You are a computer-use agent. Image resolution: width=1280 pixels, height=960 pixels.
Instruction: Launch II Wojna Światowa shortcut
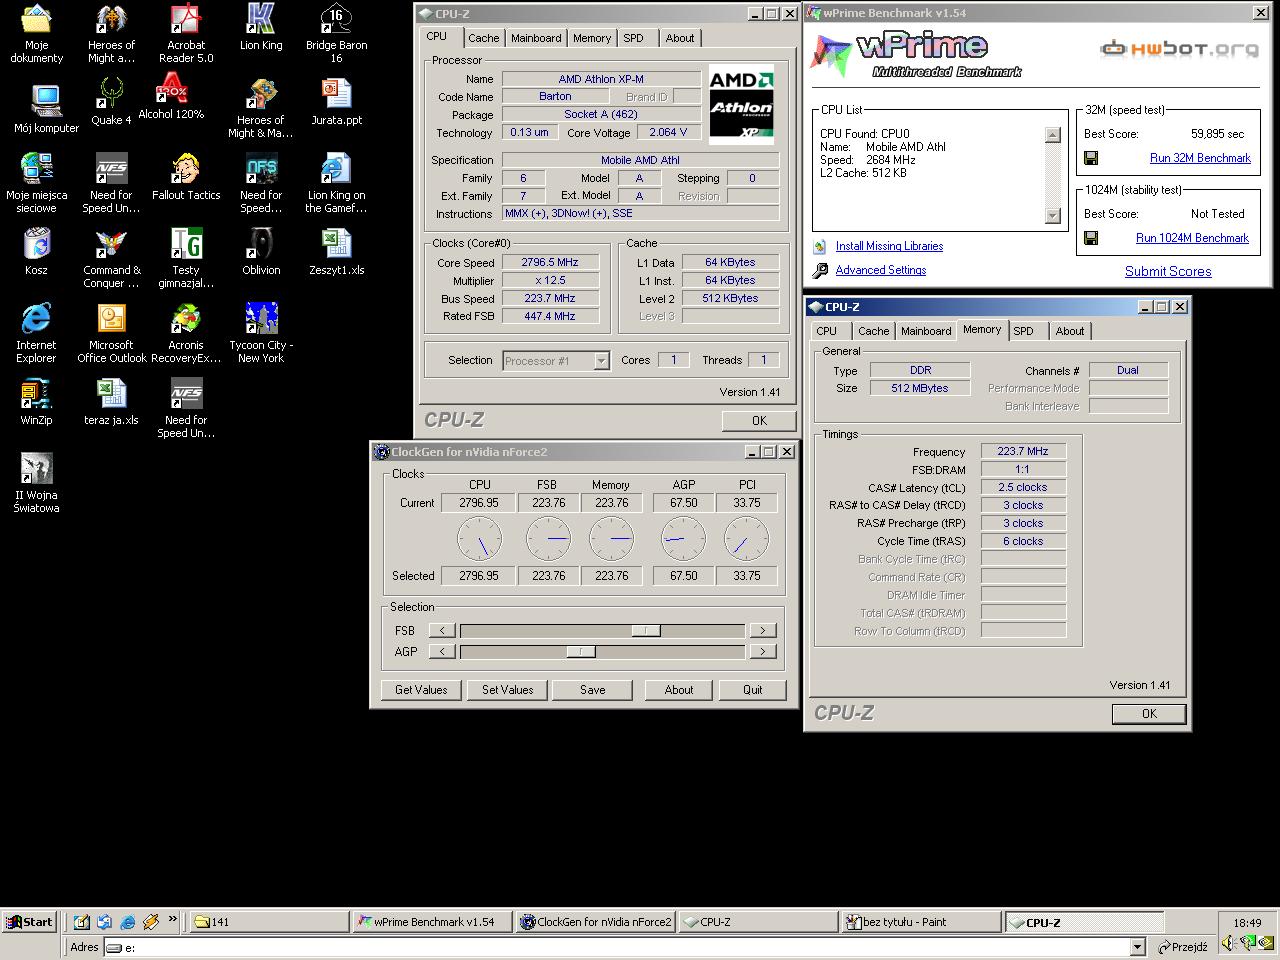(36, 483)
